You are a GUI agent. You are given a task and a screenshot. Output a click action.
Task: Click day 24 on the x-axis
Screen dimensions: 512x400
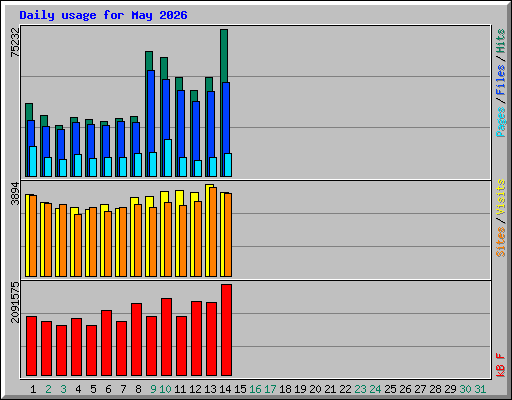(x=375, y=389)
